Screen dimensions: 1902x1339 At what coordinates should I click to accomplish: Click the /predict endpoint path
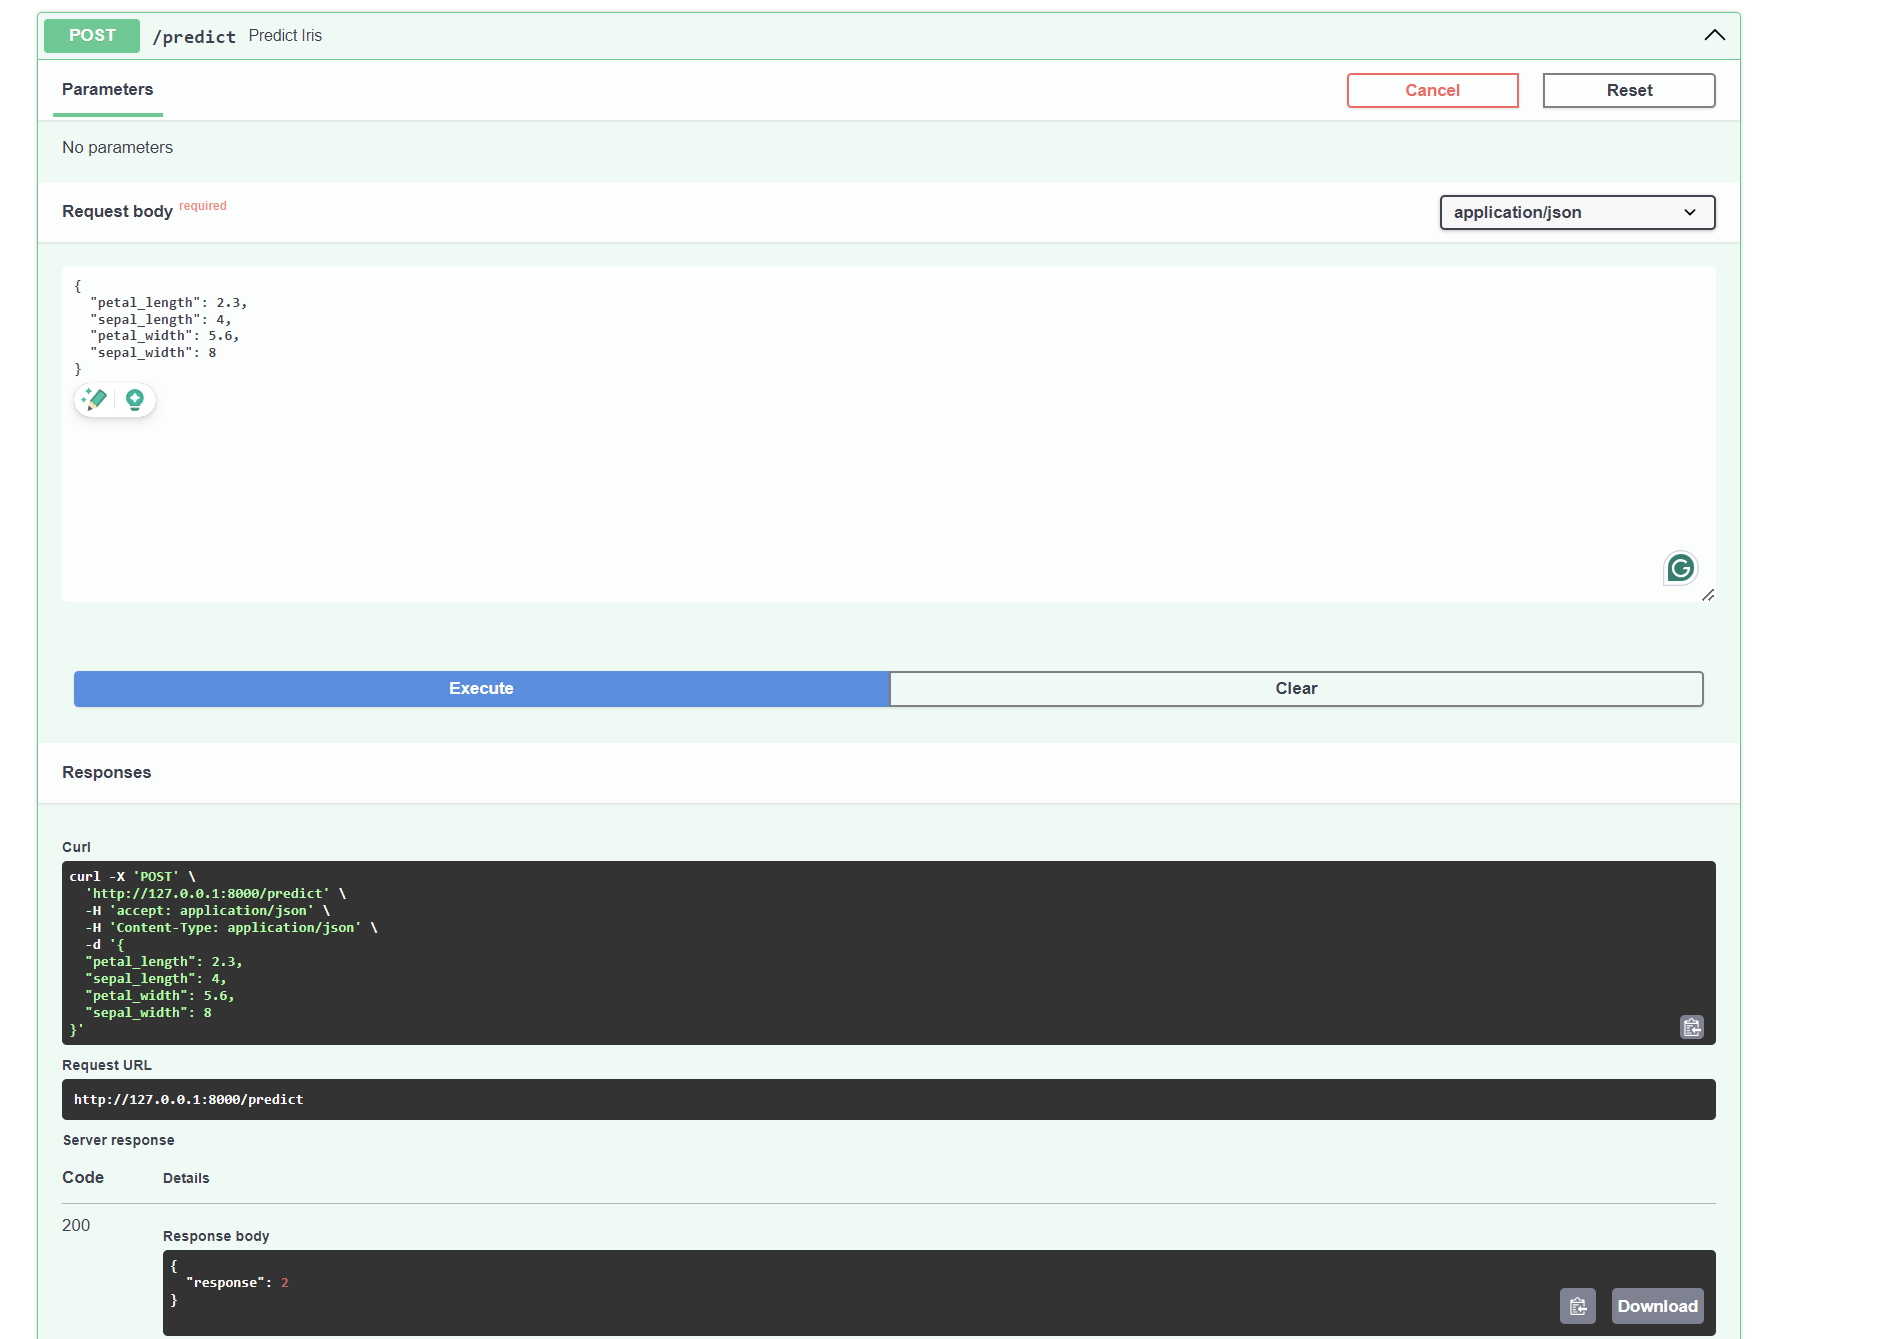[194, 37]
